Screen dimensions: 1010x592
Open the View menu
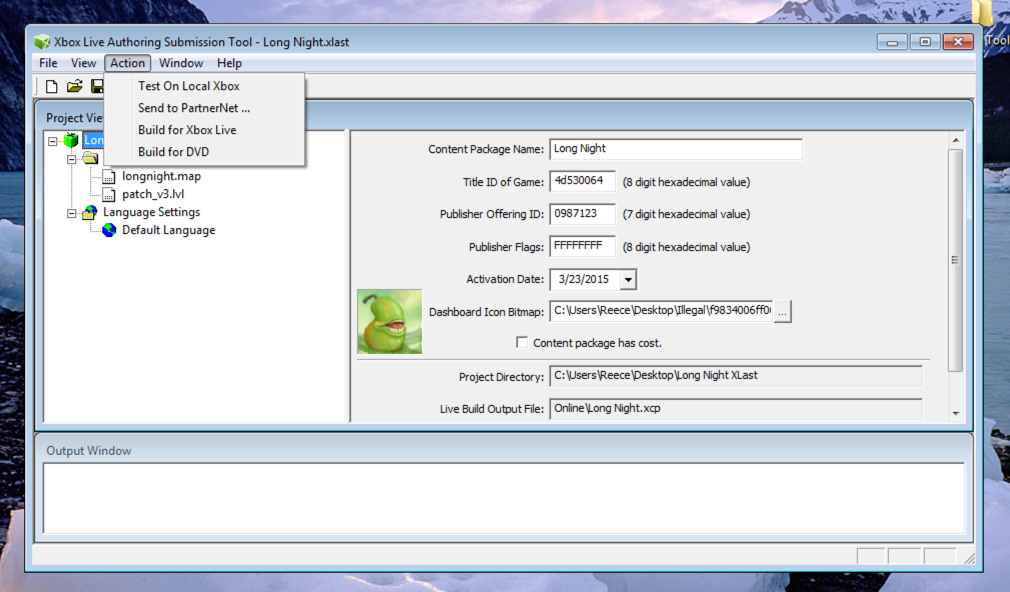[x=83, y=63]
